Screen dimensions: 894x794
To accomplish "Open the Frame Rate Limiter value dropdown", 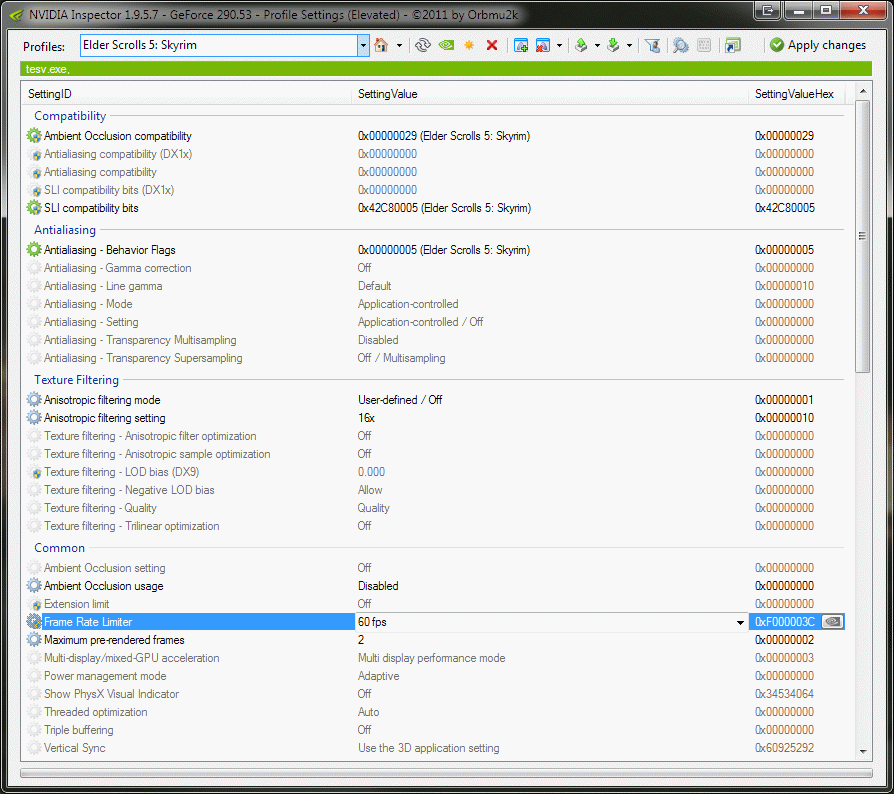I will (740, 622).
